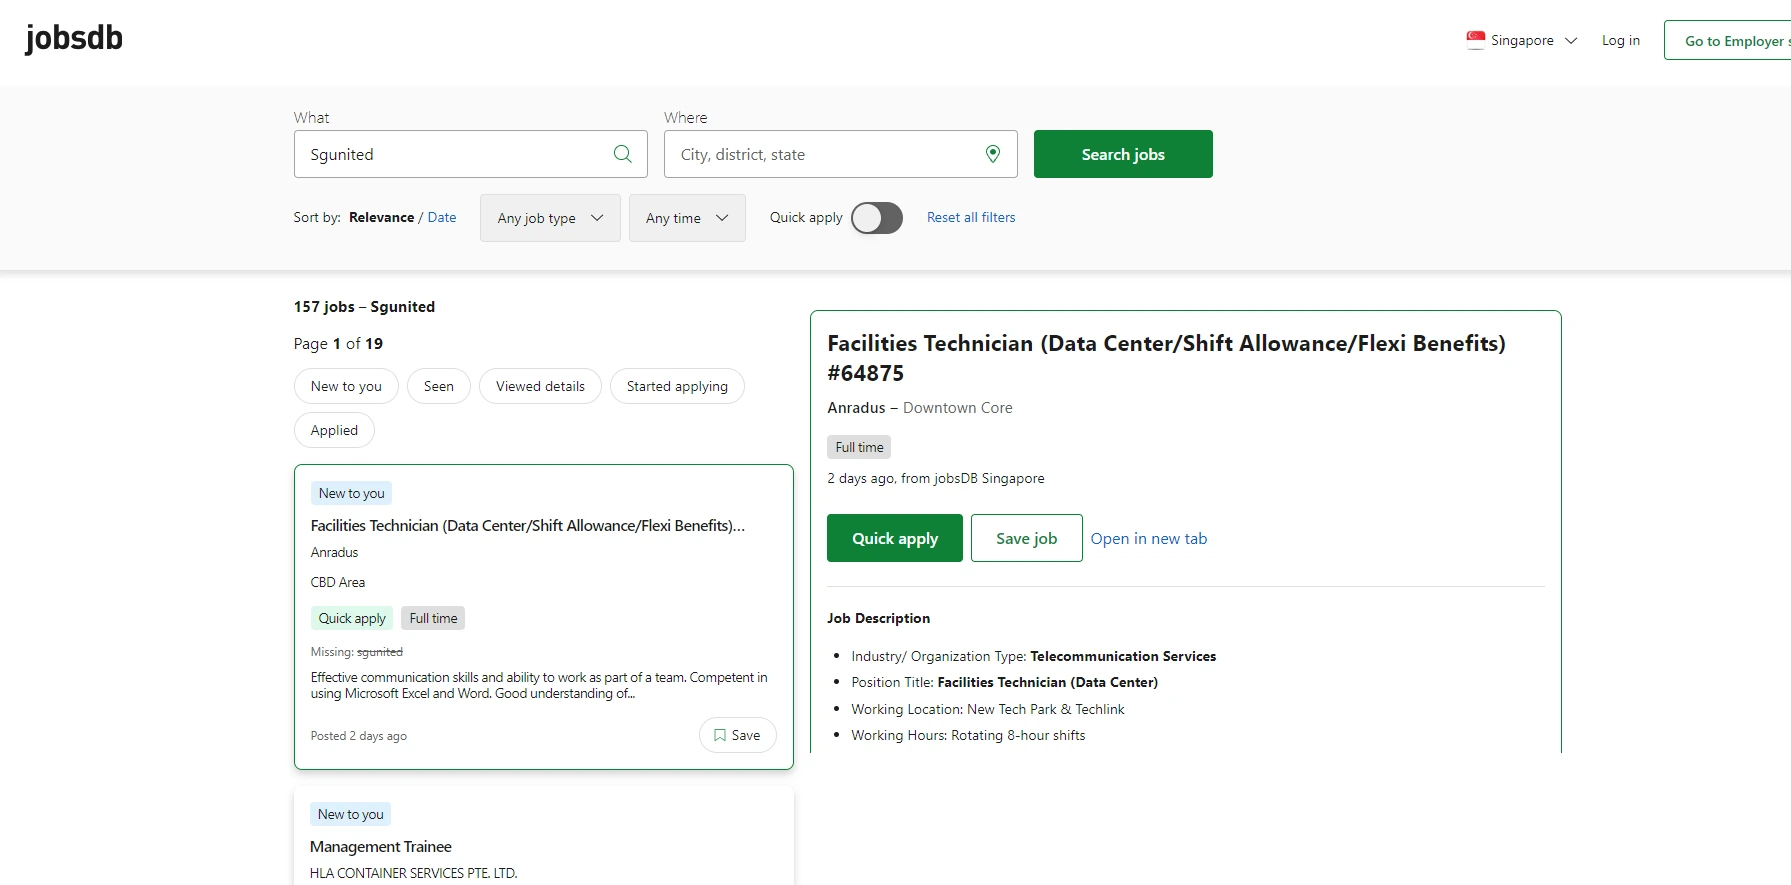Open Facilities Technician job card title
The width and height of the screenshot is (1791, 885).
[527, 525]
